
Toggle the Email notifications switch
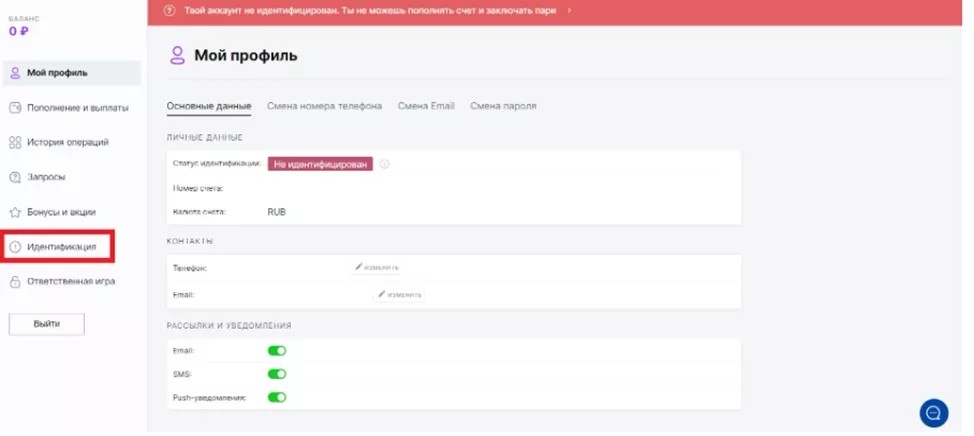[277, 351]
